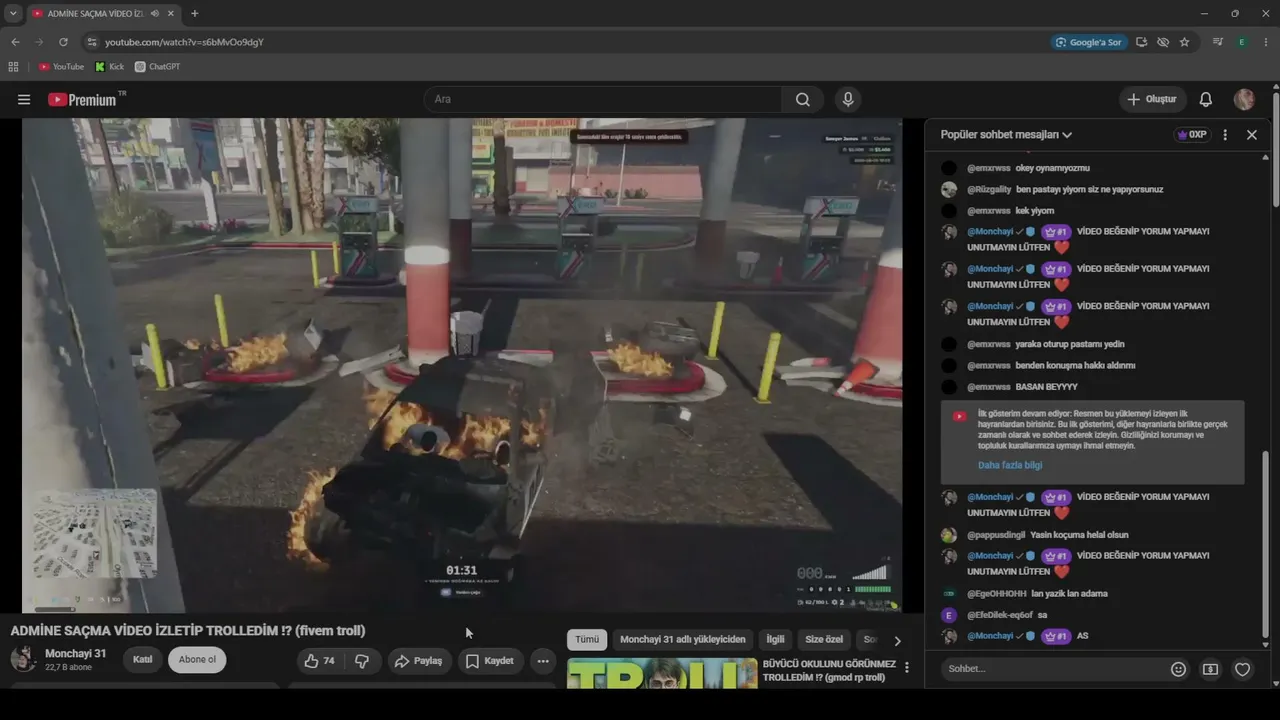Click the search magnifier button
Viewport: 1280px width, 720px height.
coord(803,100)
